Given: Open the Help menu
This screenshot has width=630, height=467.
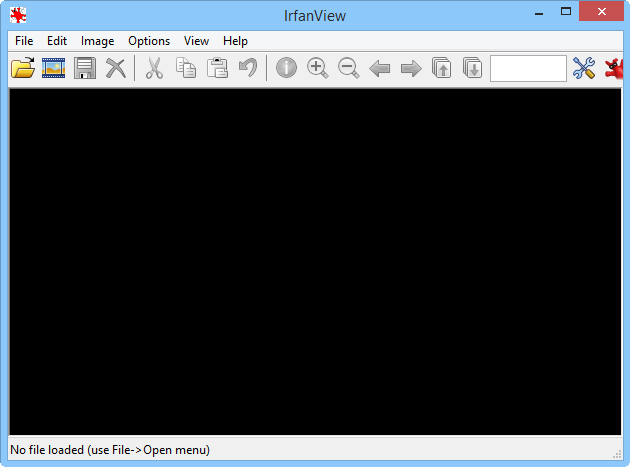Looking at the screenshot, I should point(235,41).
